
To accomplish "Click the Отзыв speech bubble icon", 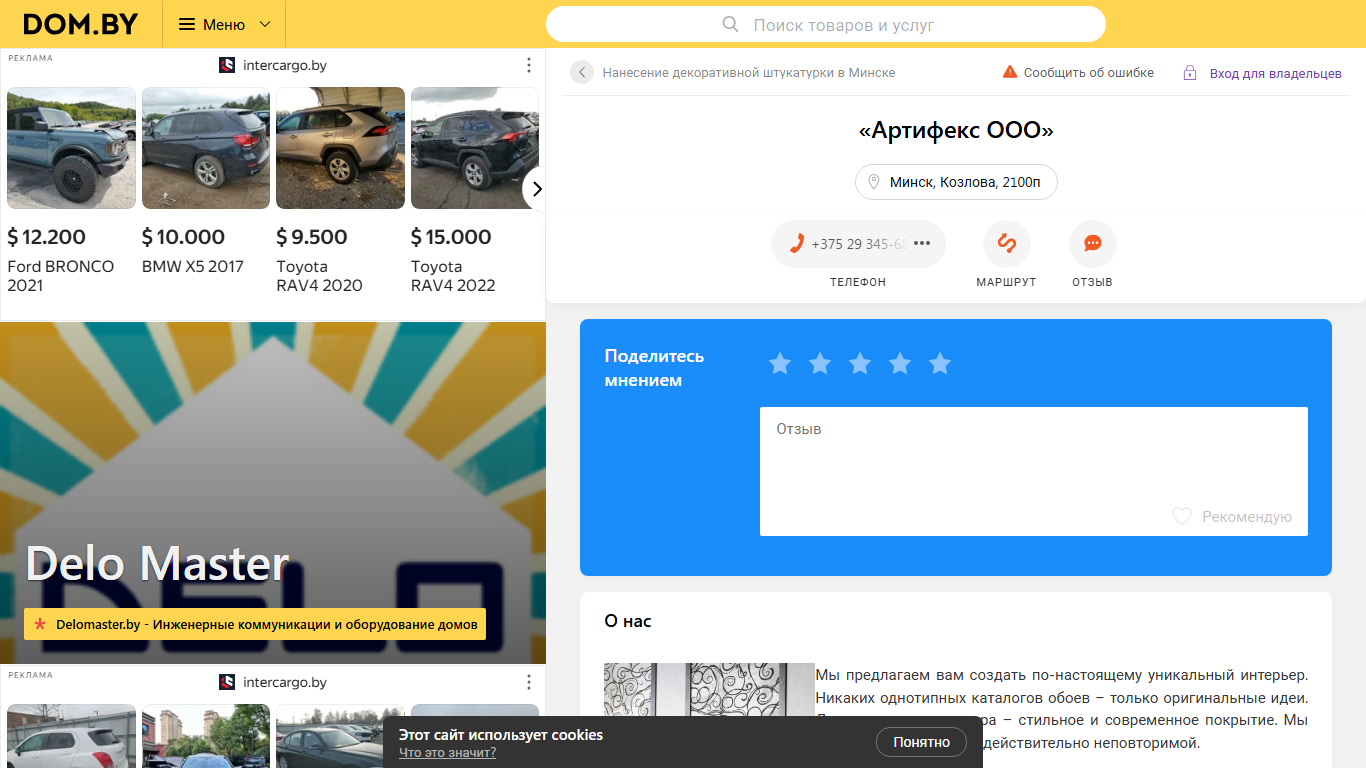I will [x=1093, y=244].
